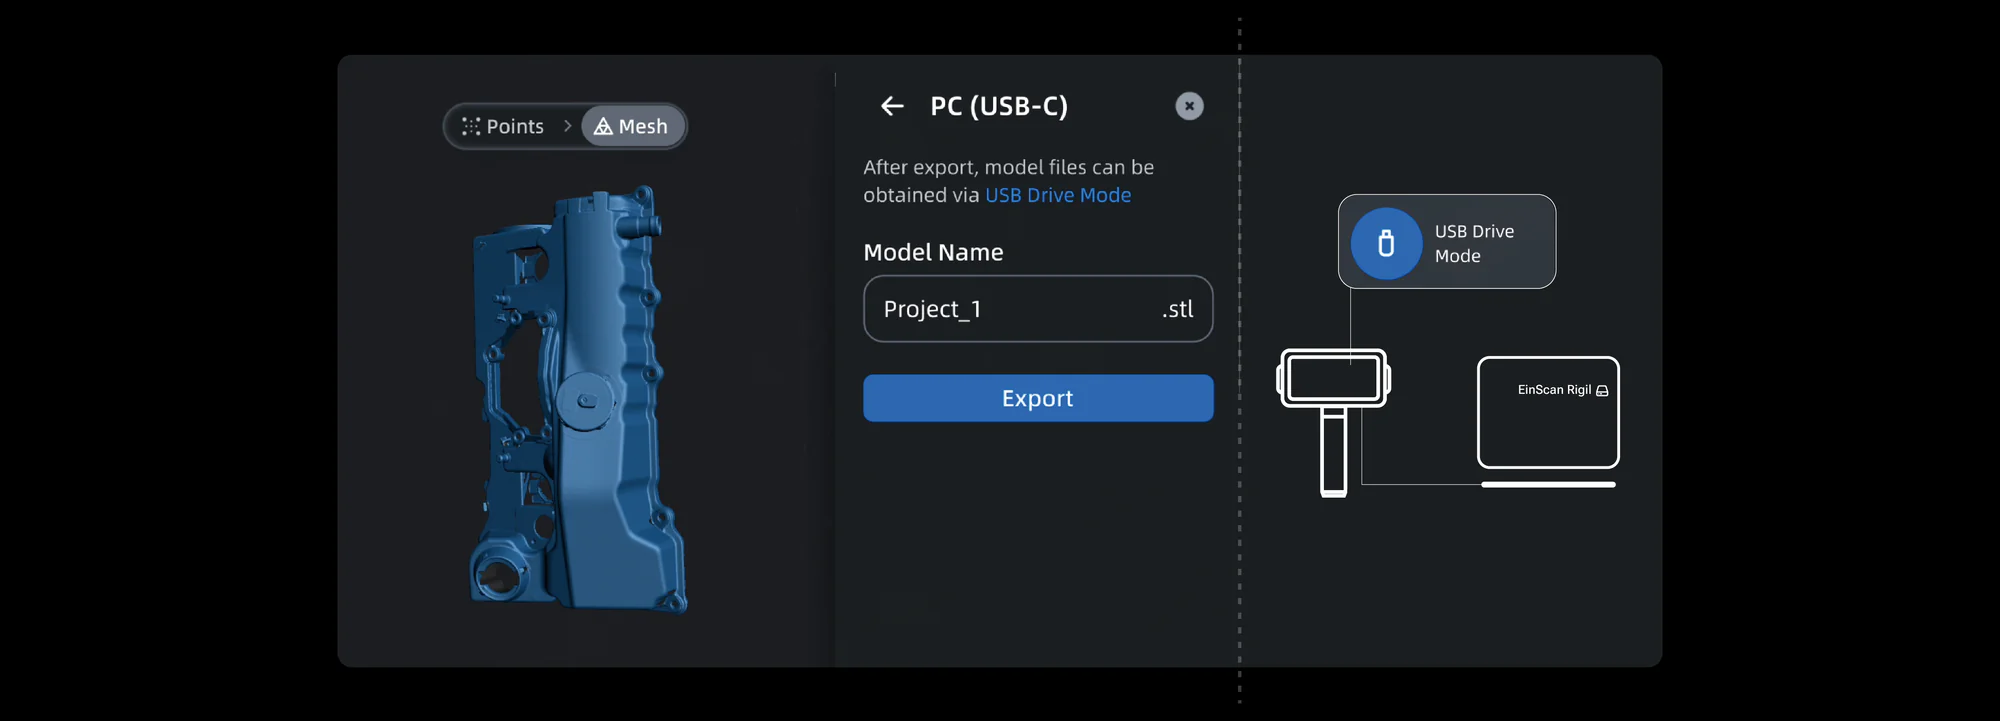
Task: Click the handheld scanner illustration
Action: [x=1334, y=421]
